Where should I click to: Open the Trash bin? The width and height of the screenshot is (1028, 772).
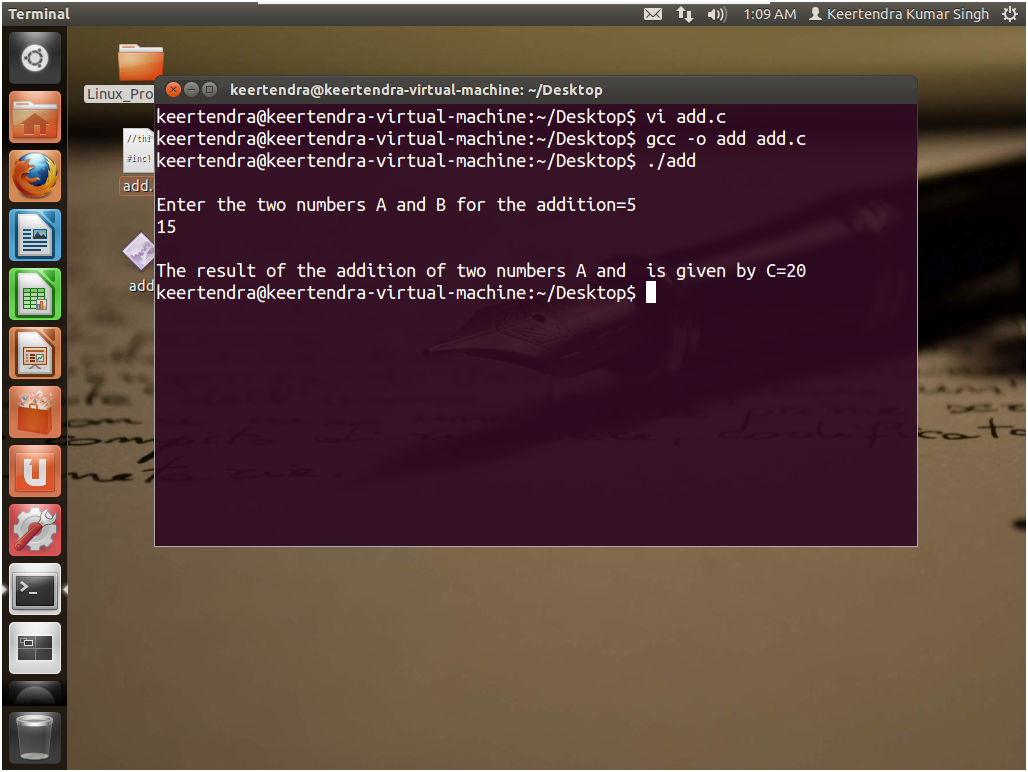coord(35,737)
